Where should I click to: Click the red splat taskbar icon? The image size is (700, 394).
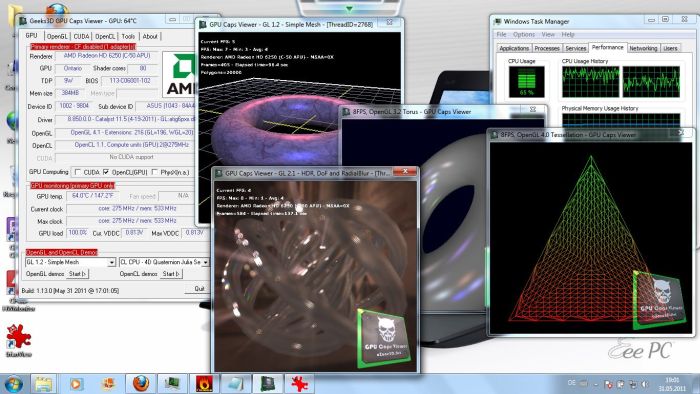(x=299, y=384)
